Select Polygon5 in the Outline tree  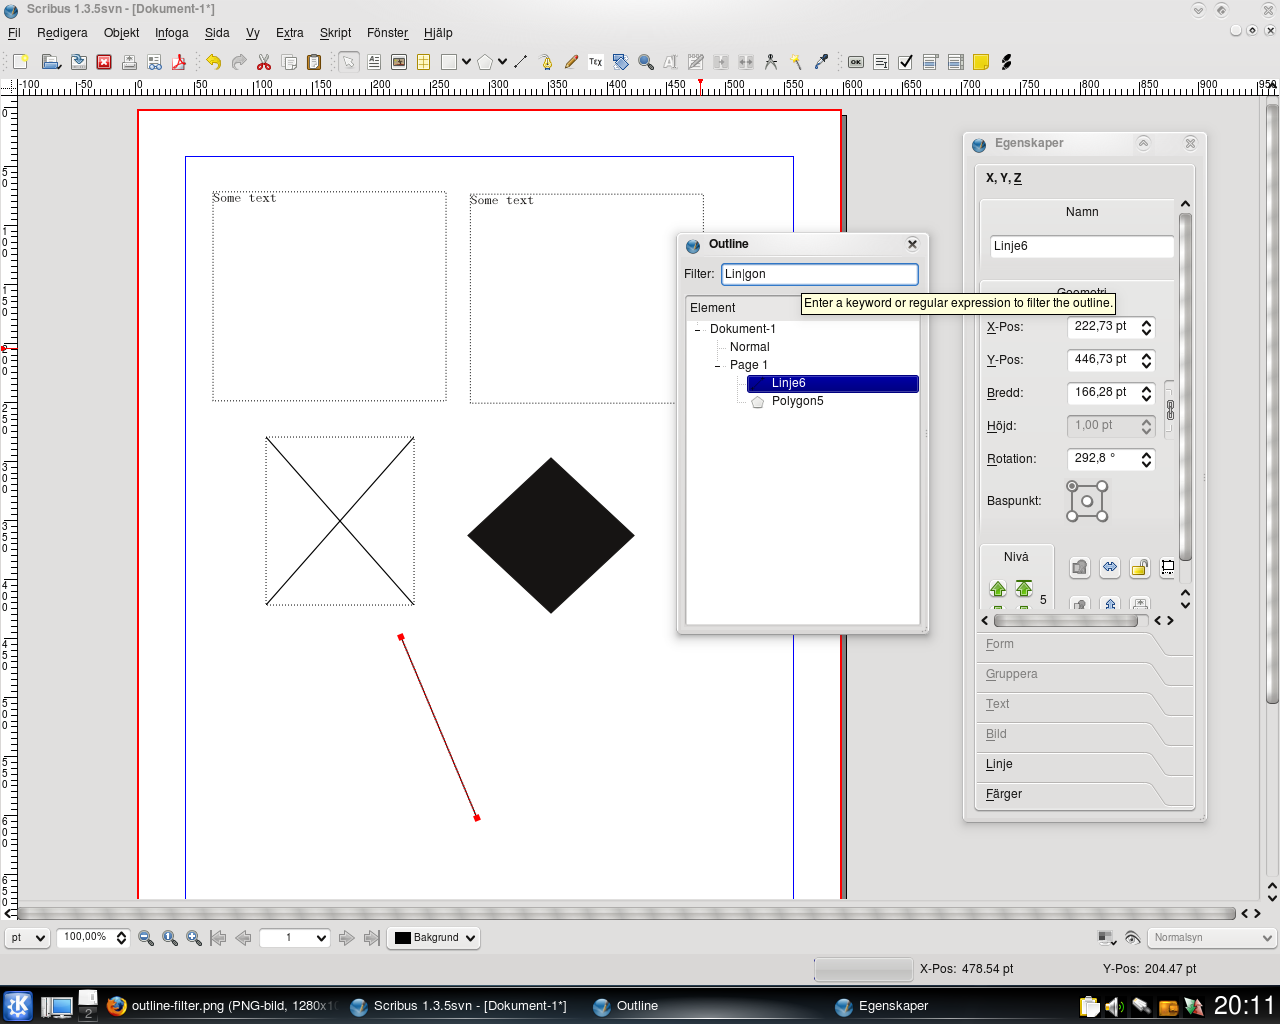click(797, 401)
